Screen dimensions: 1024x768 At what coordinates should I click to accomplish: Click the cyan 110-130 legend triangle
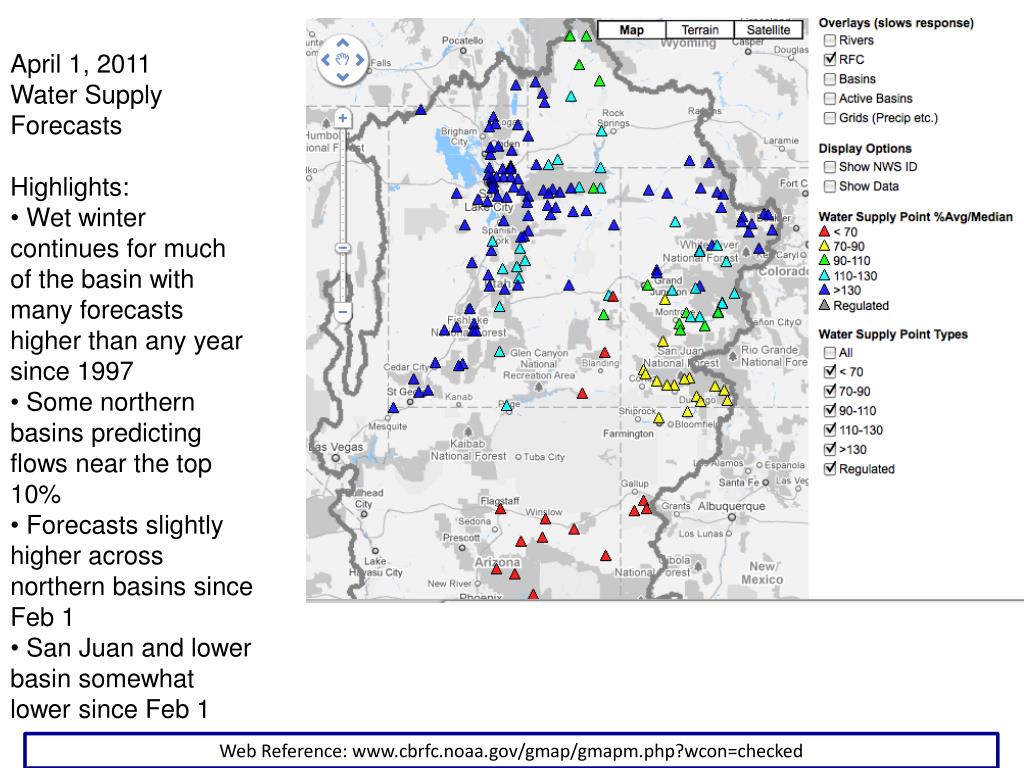pyautogui.click(x=824, y=275)
